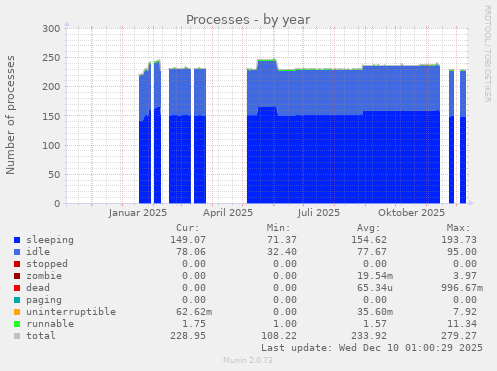Click dead maximum value 996.67m
Screen dimensions: 497x371
(x=462, y=288)
